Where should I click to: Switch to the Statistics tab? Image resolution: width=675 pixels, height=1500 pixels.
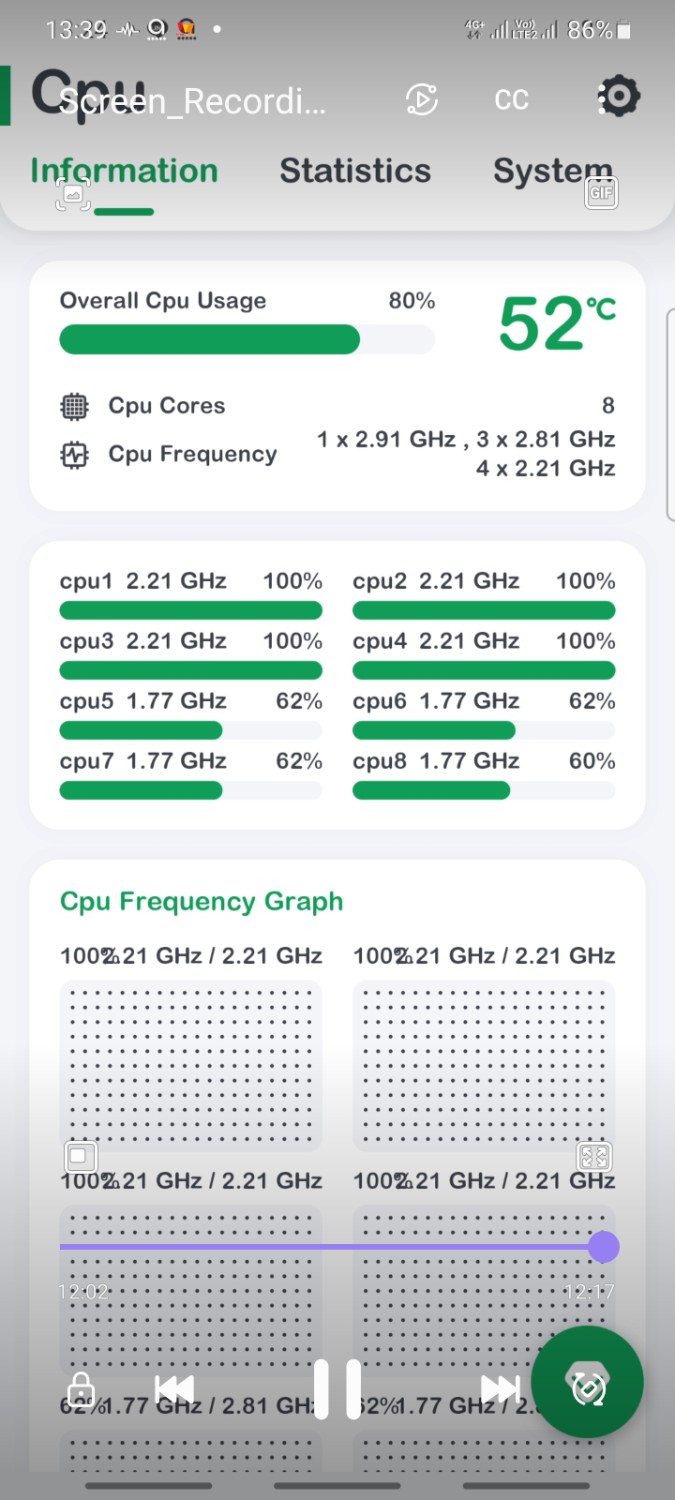(x=355, y=171)
